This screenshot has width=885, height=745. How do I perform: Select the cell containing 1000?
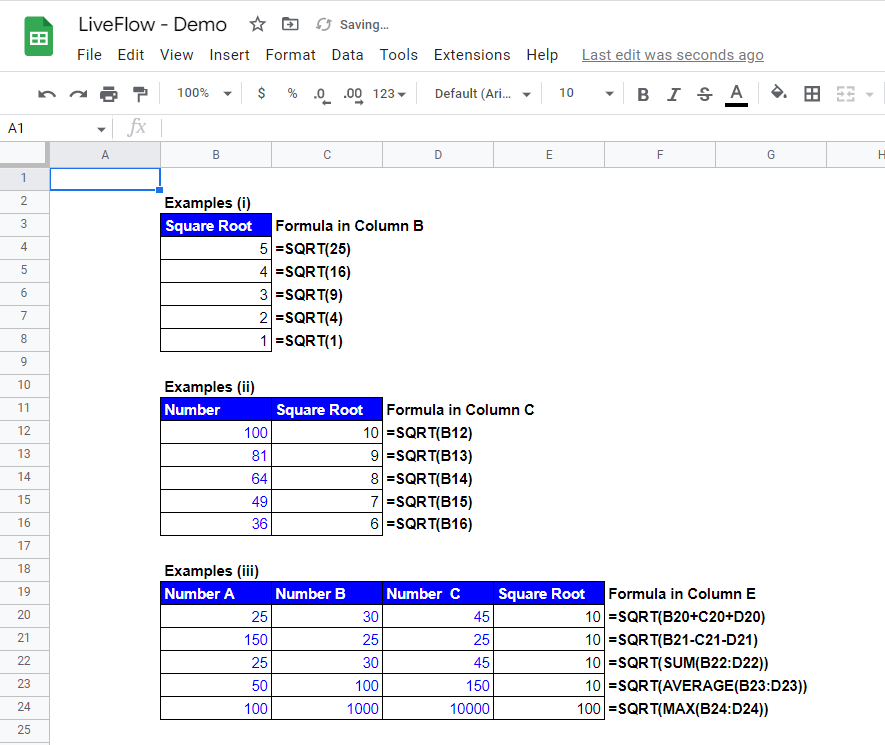pyautogui.click(x=327, y=708)
